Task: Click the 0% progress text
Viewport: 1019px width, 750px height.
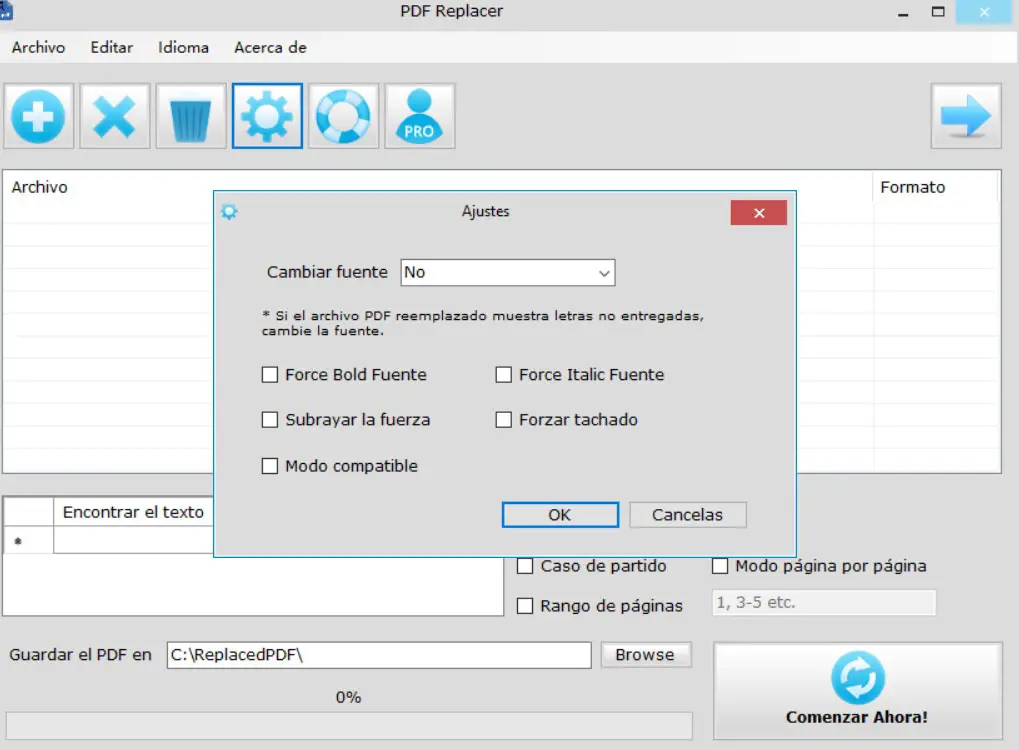Action: point(348,697)
